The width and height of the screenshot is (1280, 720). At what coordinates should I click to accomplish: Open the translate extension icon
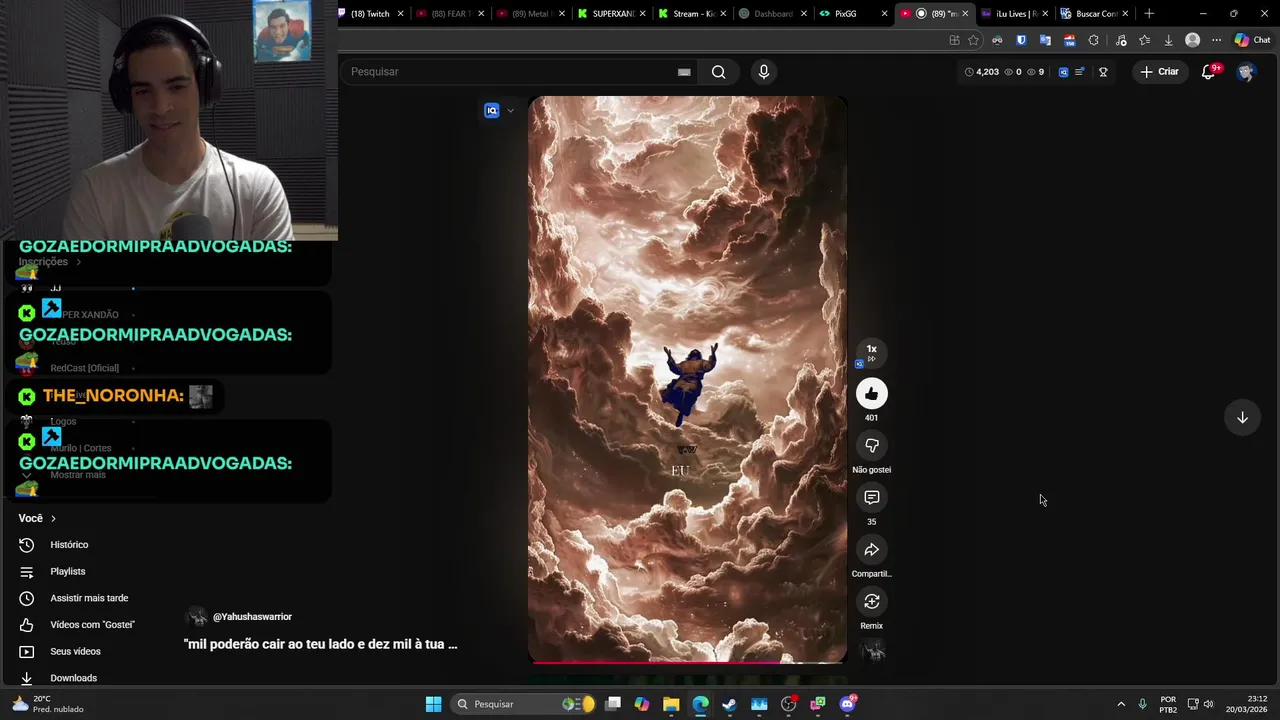[x=1045, y=40]
